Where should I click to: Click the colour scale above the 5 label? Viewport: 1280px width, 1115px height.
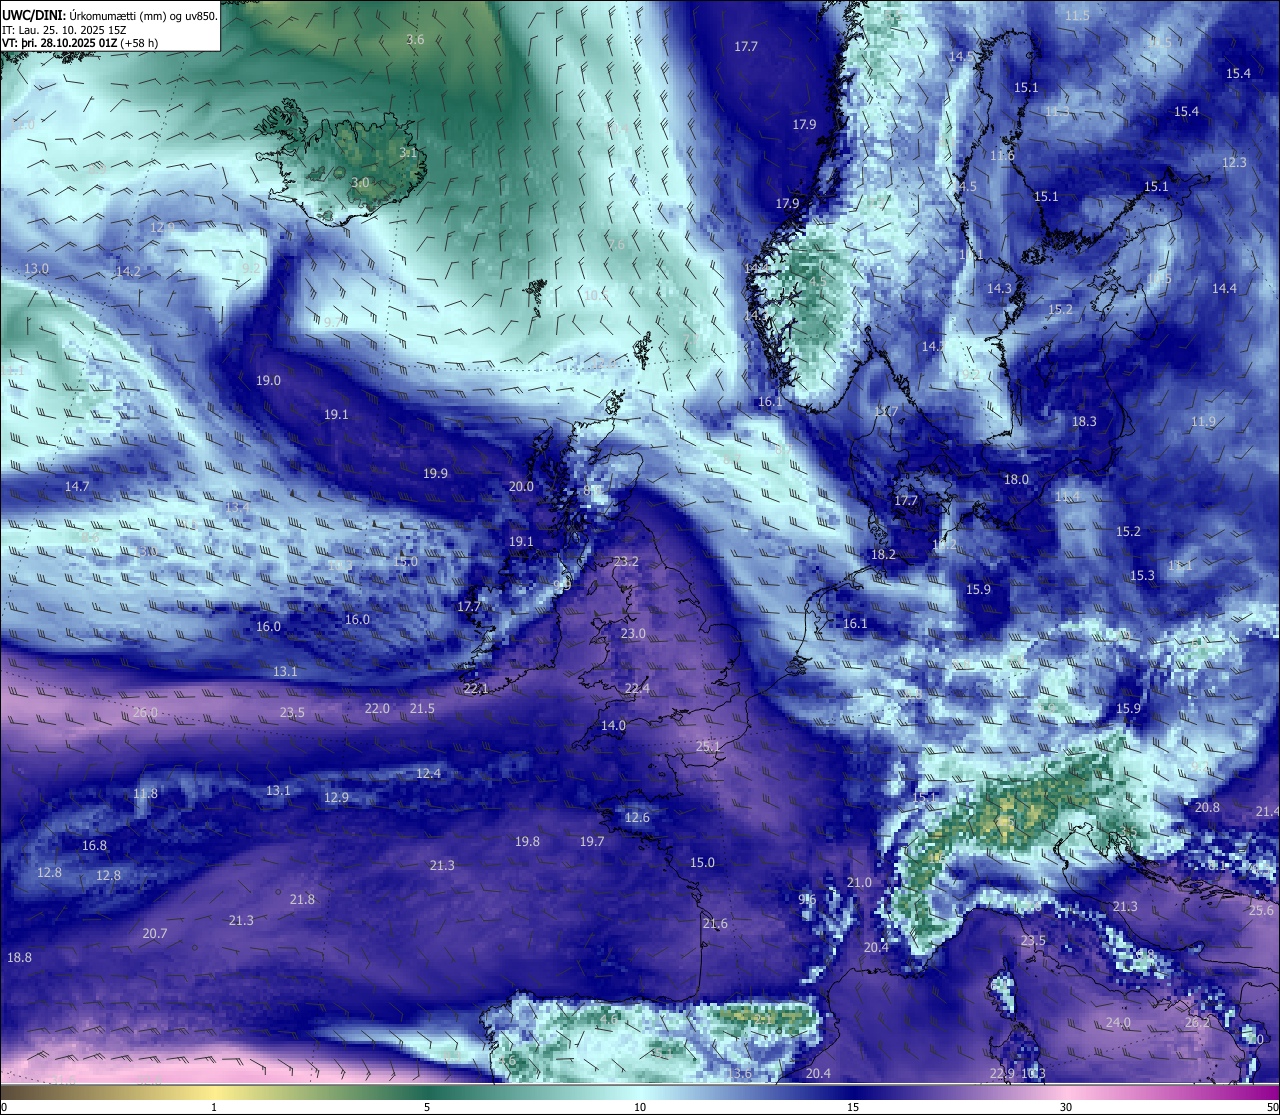pos(427,1092)
